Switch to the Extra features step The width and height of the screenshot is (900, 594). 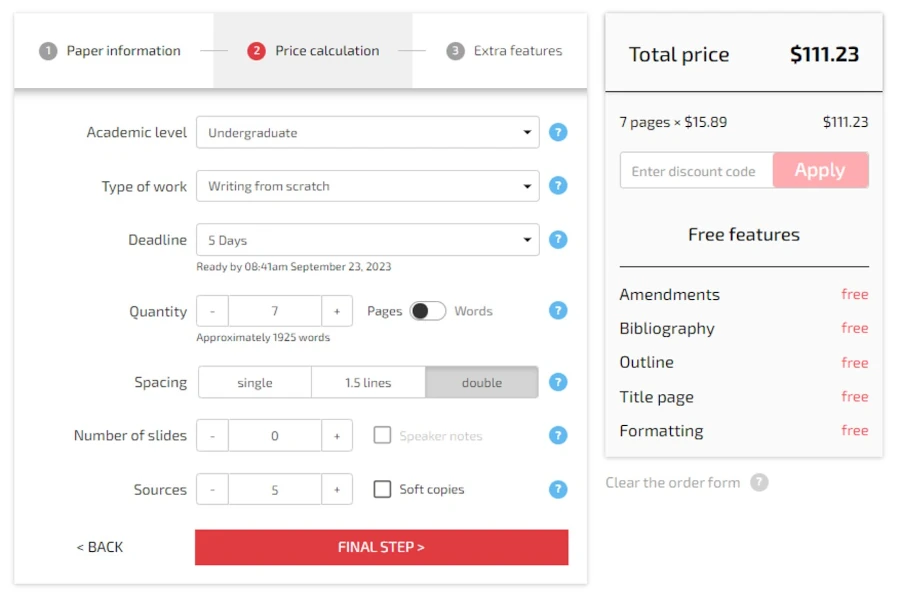point(505,51)
